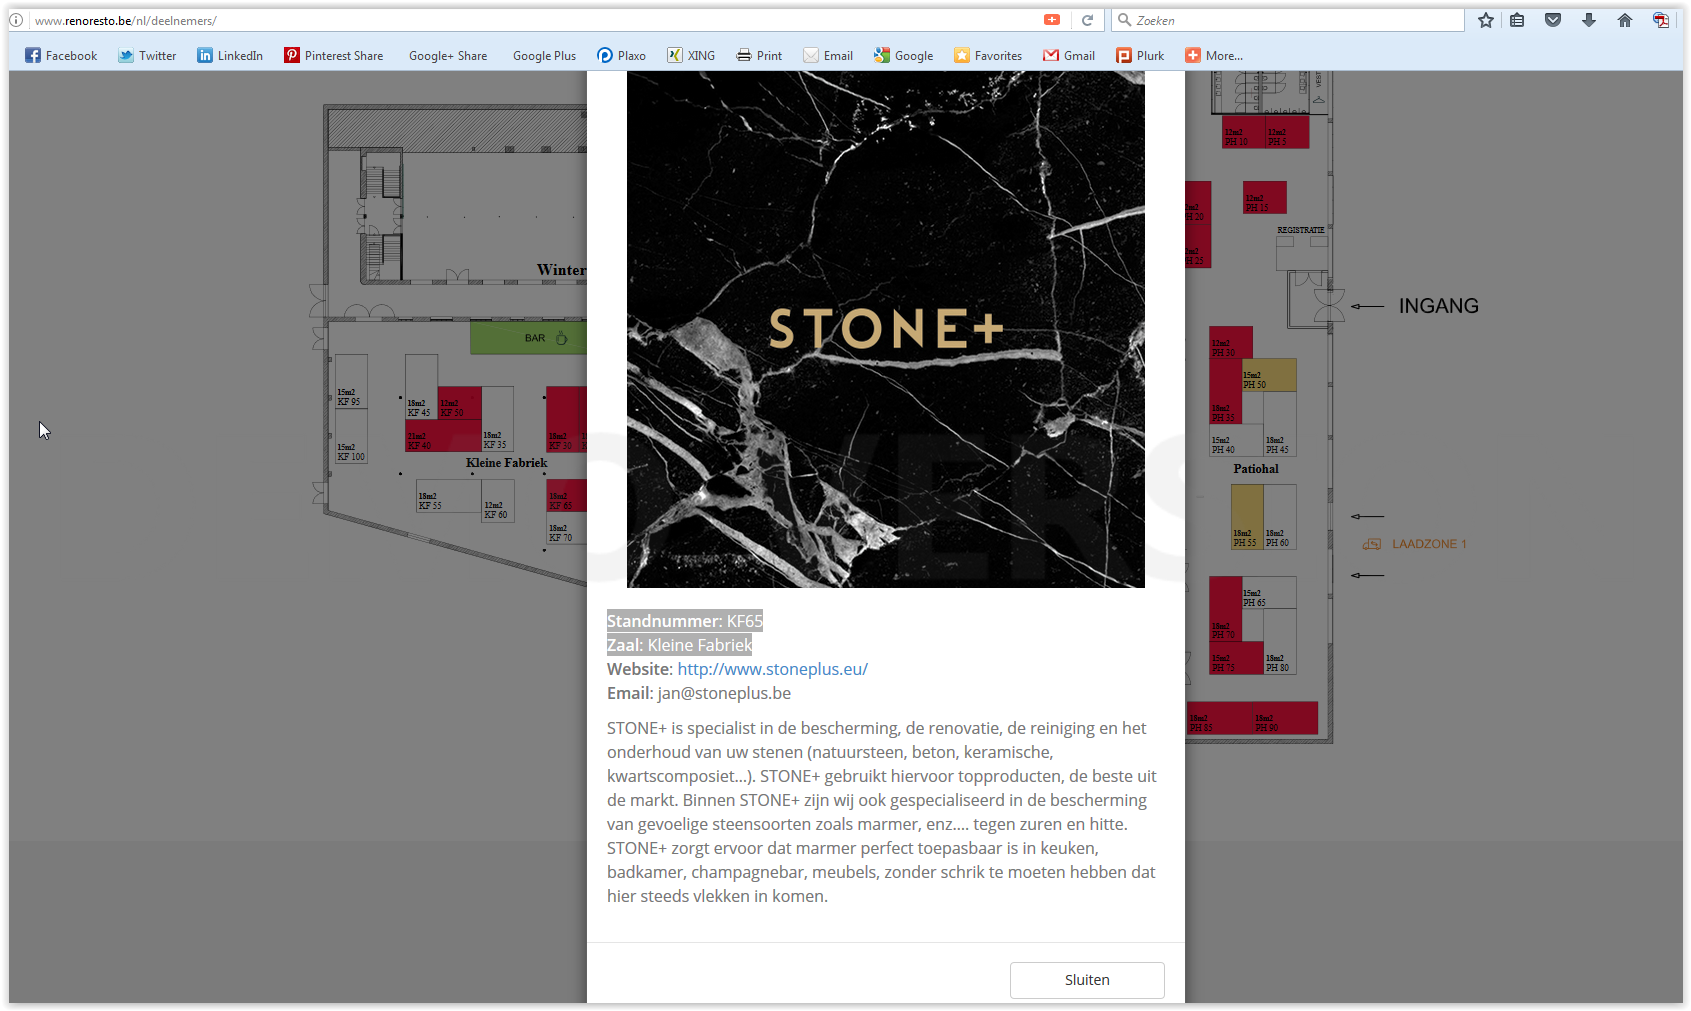Print the page
Image resolution: width=1691 pixels, height=1011 pixels.
click(759, 56)
